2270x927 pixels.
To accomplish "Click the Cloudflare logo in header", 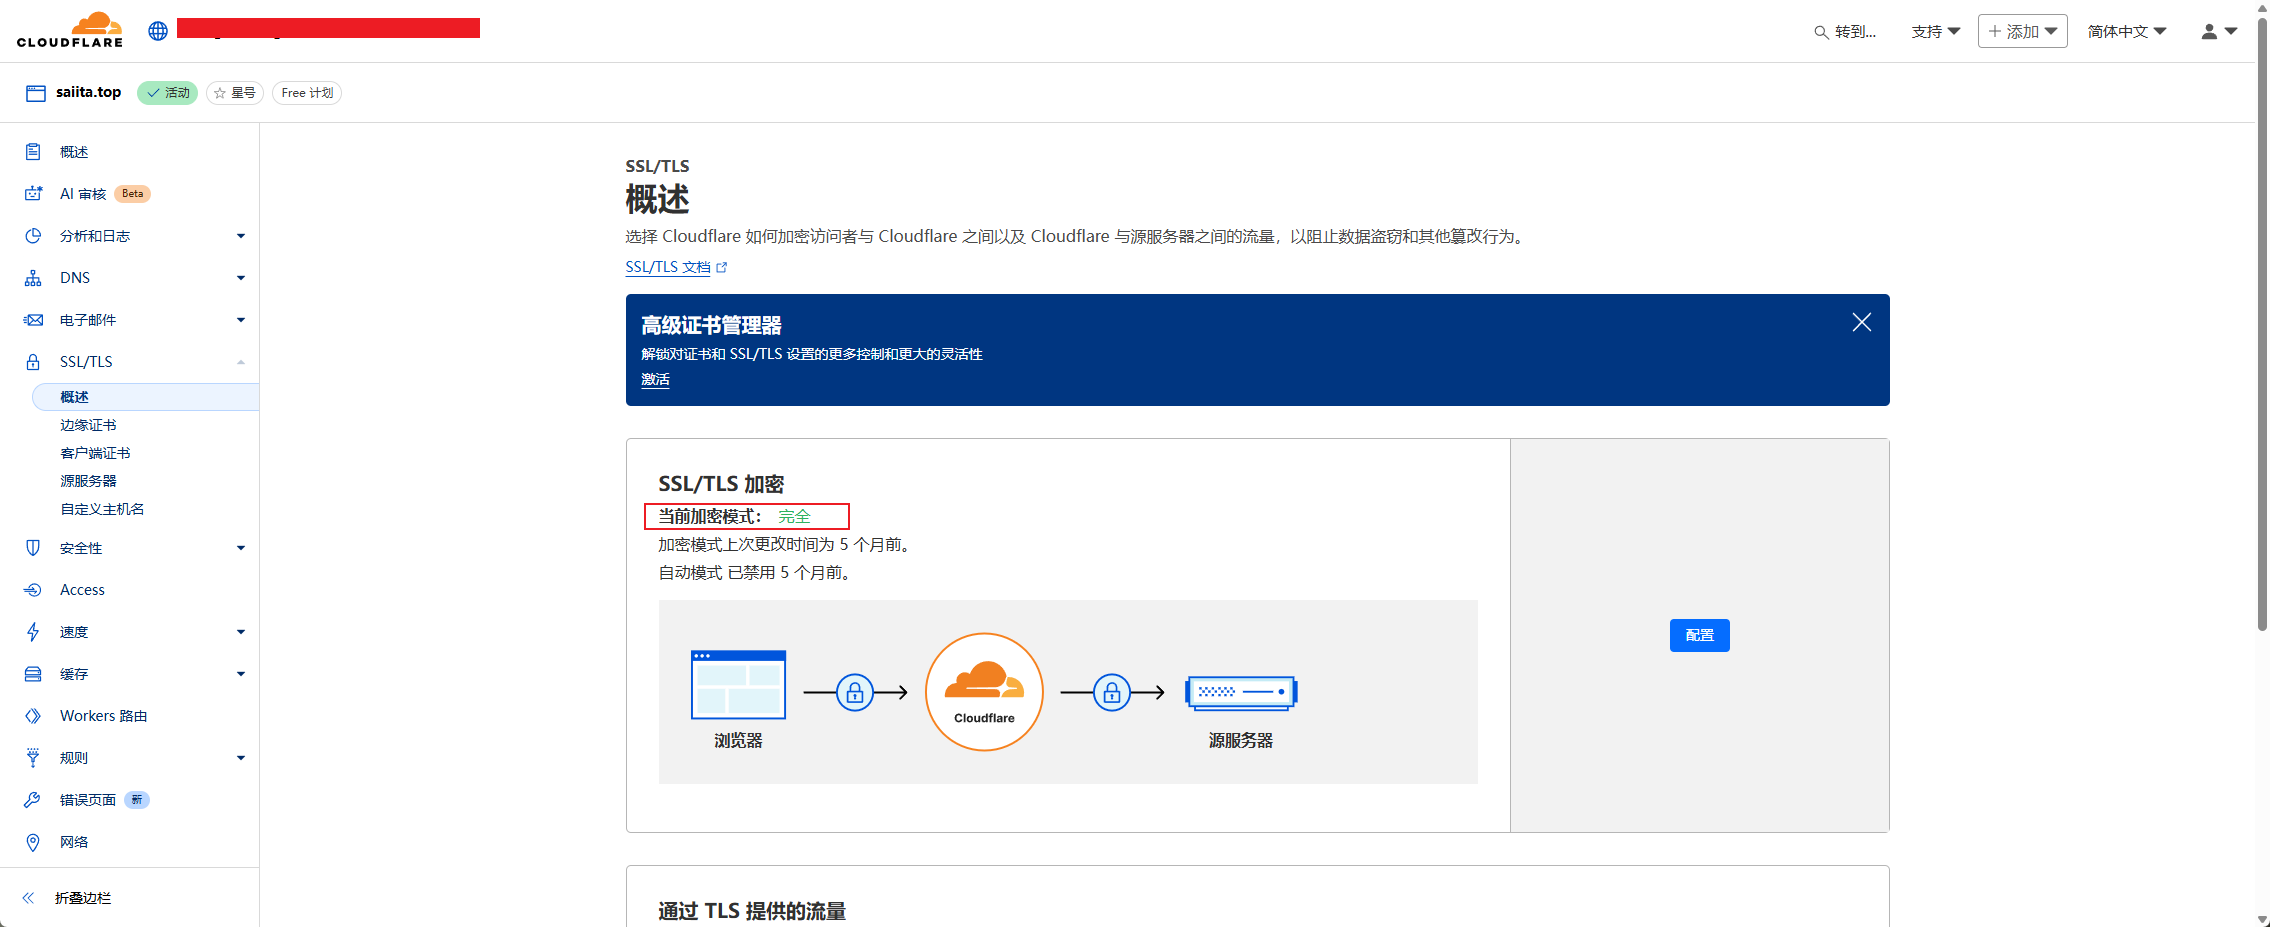I will click(x=70, y=30).
